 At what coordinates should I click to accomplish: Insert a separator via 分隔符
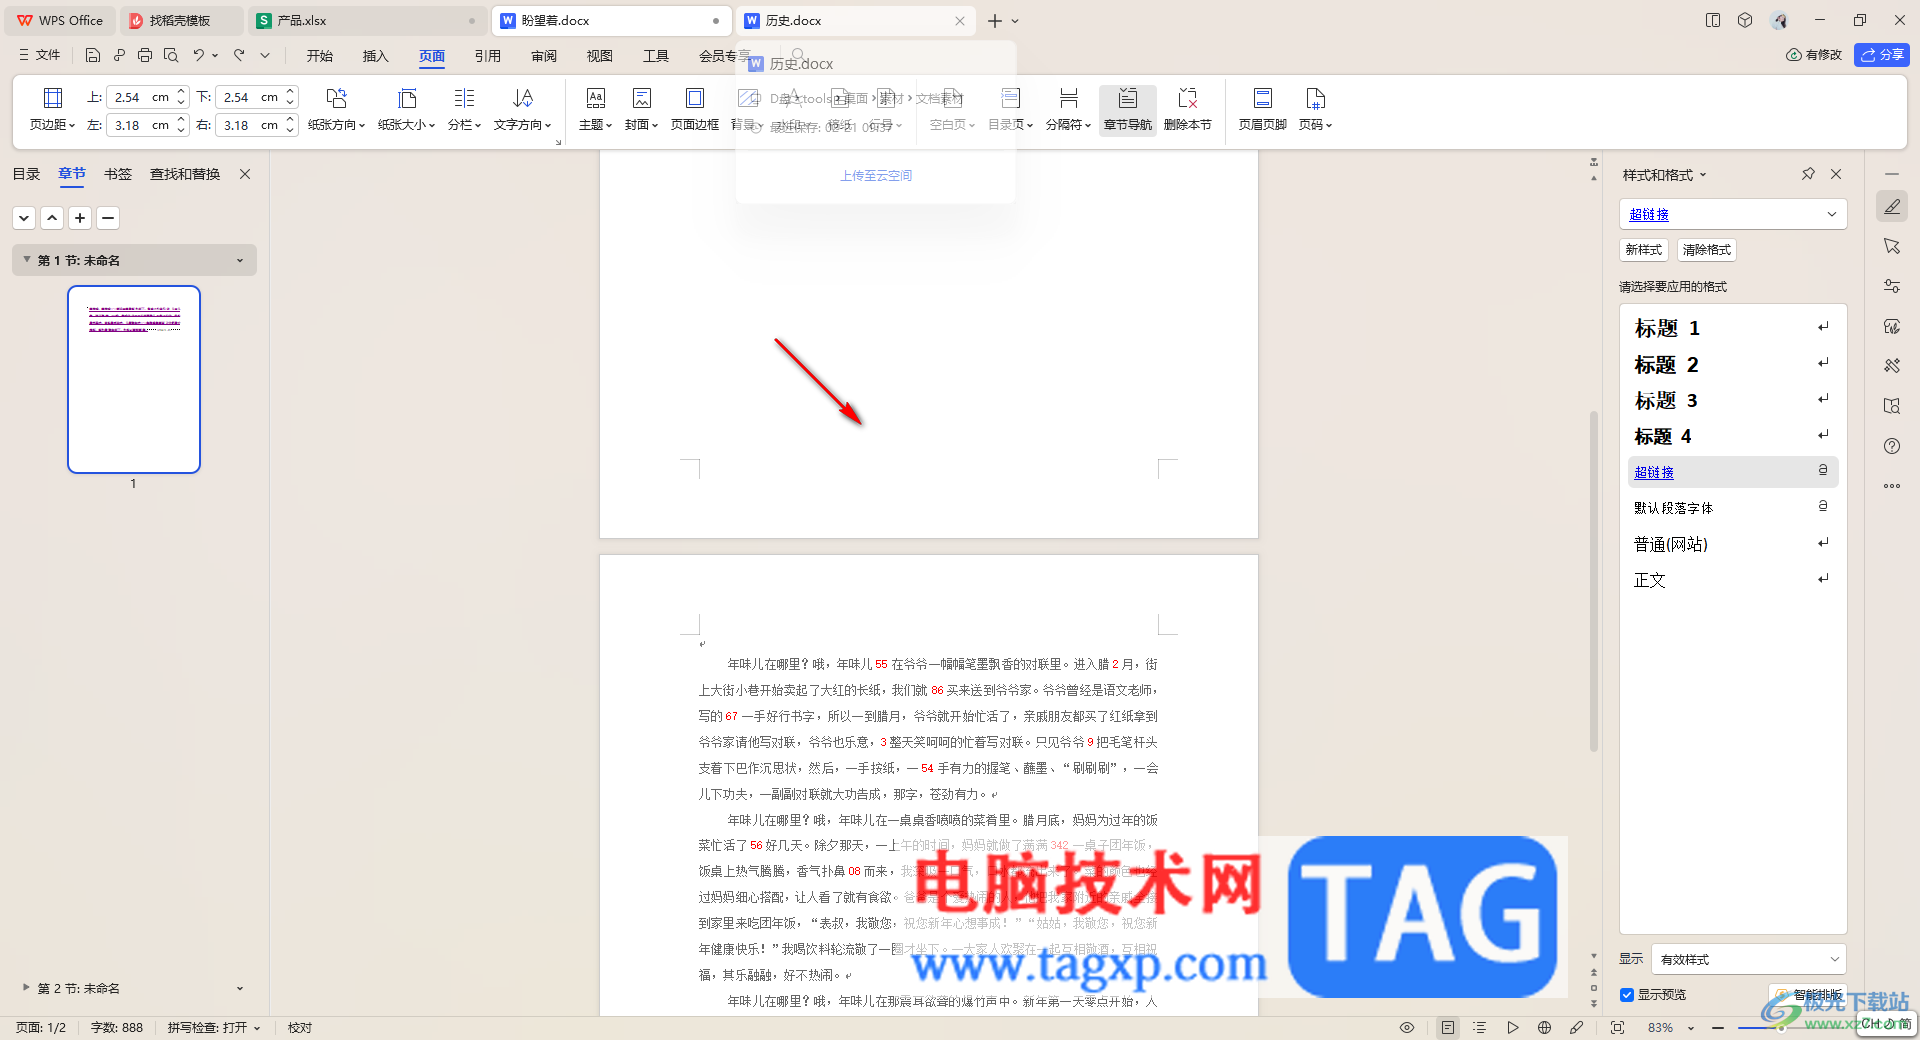point(1068,109)
